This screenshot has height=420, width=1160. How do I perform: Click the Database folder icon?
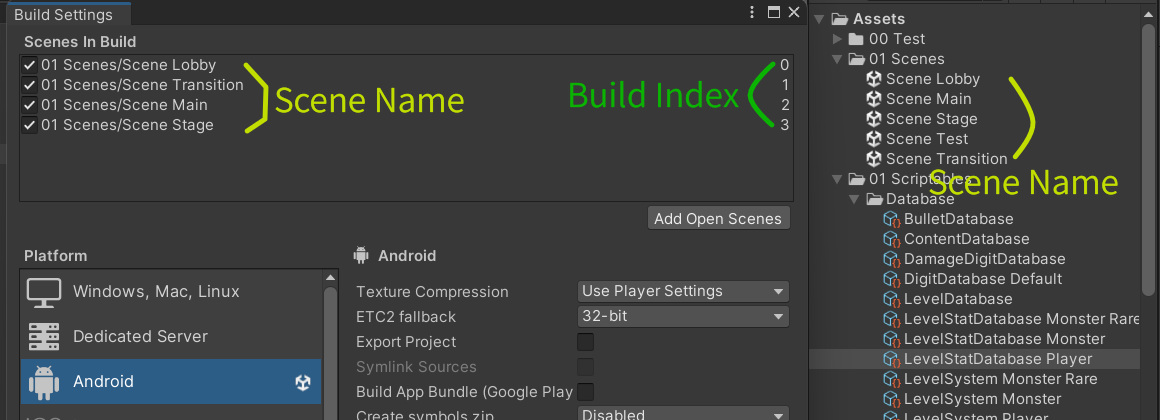pyautogui.click(x=874, y=198)
